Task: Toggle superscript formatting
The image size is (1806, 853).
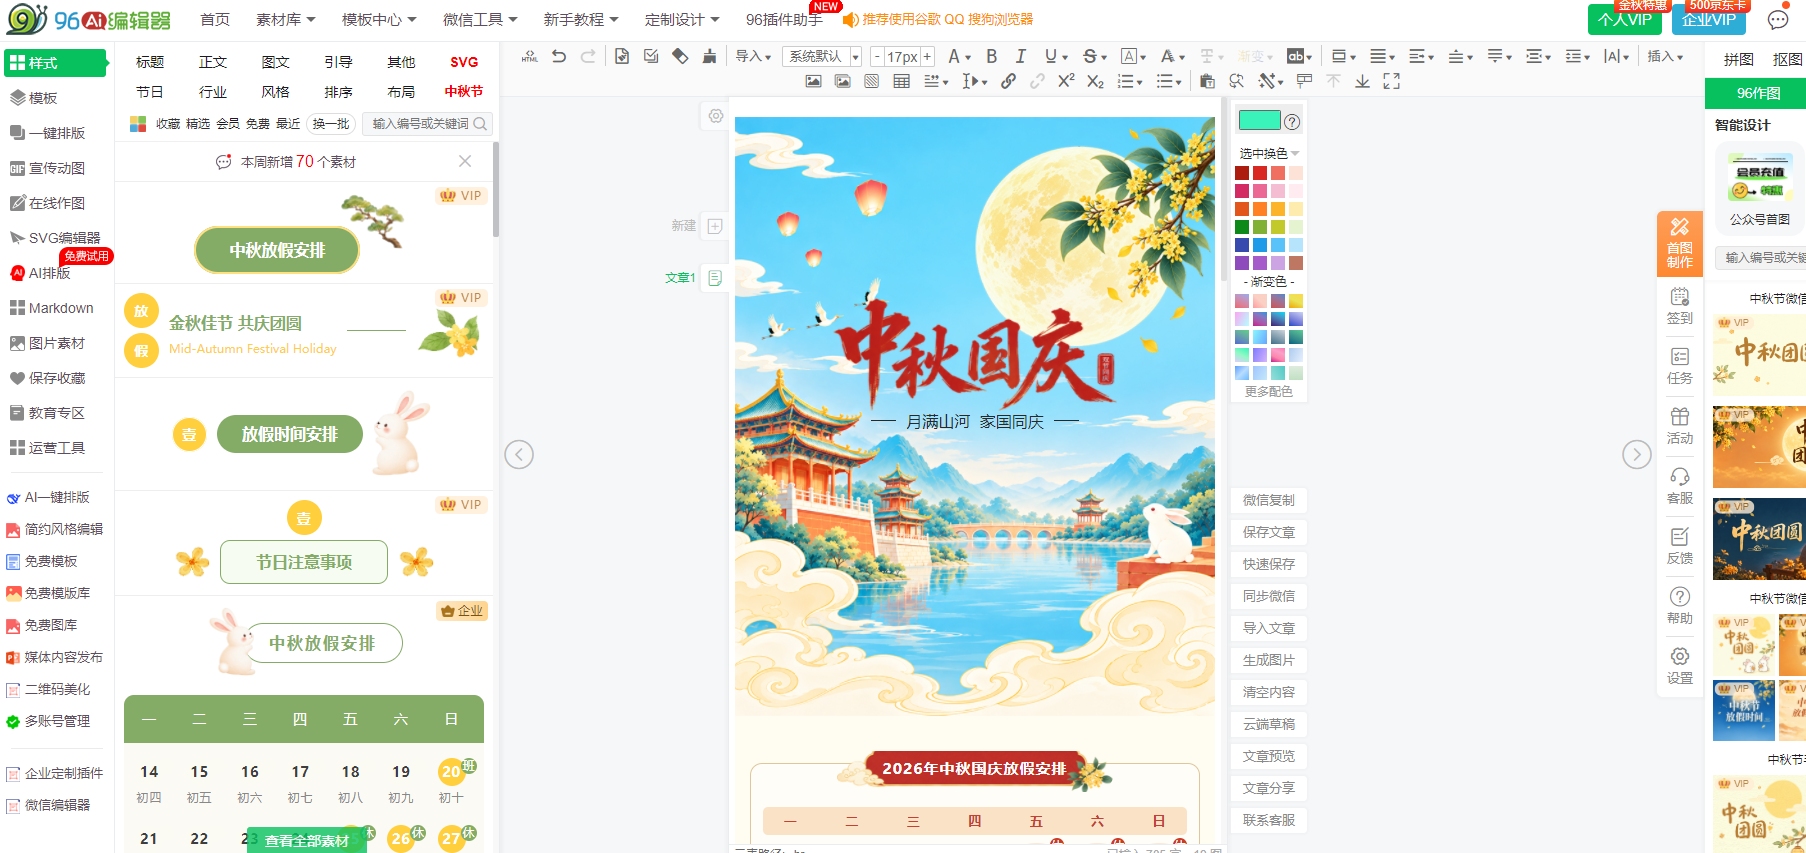Action: coord(1066,81)
